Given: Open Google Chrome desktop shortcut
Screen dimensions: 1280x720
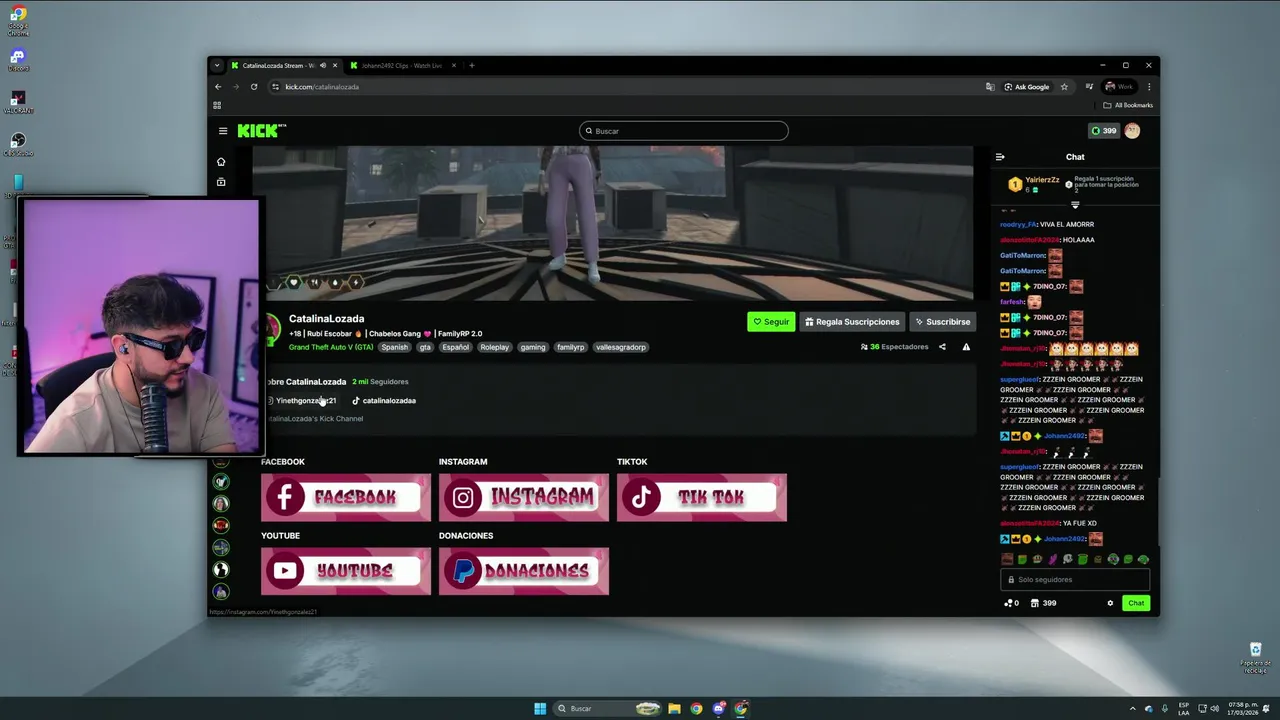Looking at the screenshot, I should [18, 20].
